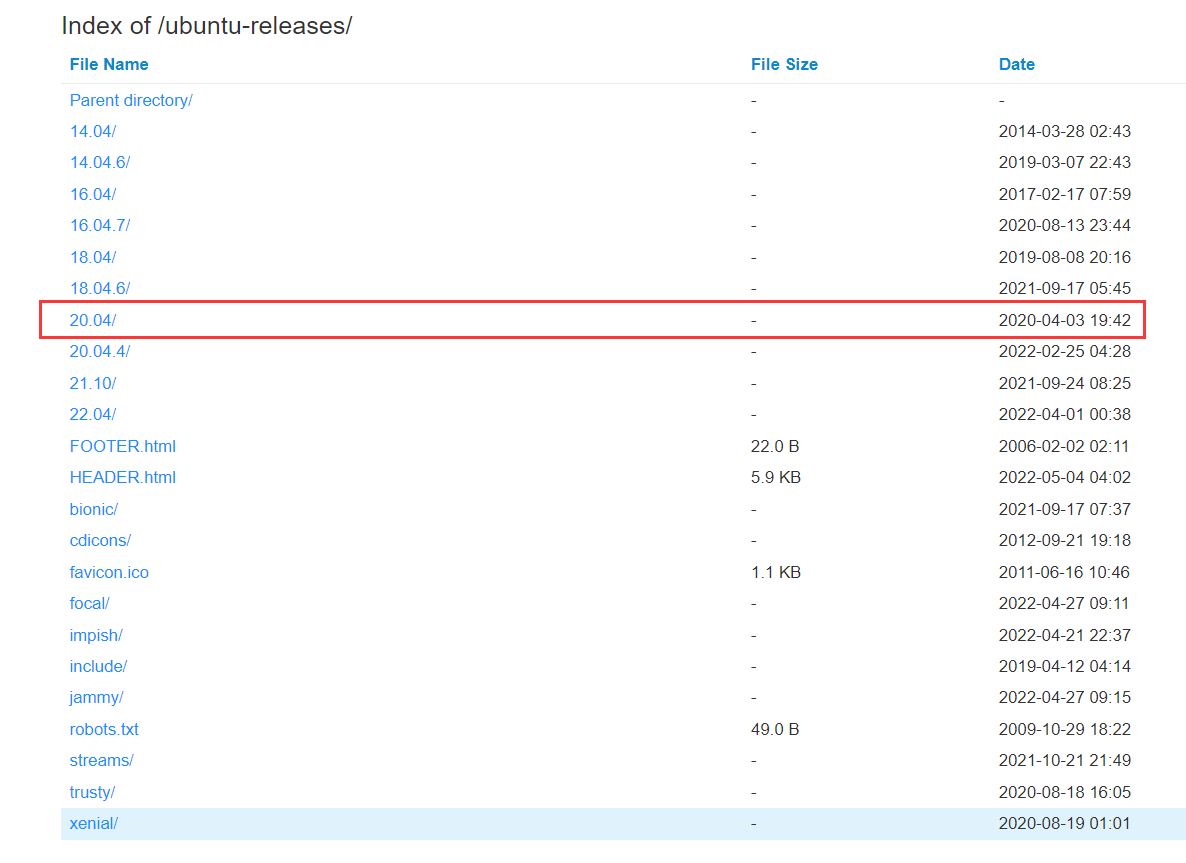This screenshot has width=1186, height=863.
Task: Click date 2022-04-27 09:15 of jammy/
Action: [1064, 697]
